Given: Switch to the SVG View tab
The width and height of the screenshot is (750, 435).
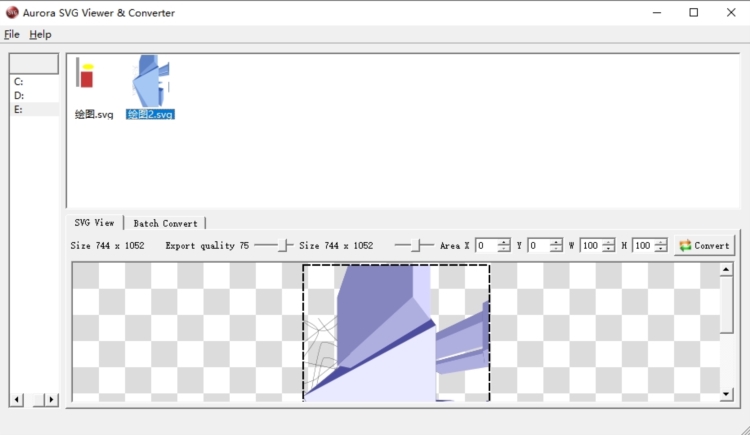Looking at the screenshot, I should pyautogui.click(x=94, y=223).
